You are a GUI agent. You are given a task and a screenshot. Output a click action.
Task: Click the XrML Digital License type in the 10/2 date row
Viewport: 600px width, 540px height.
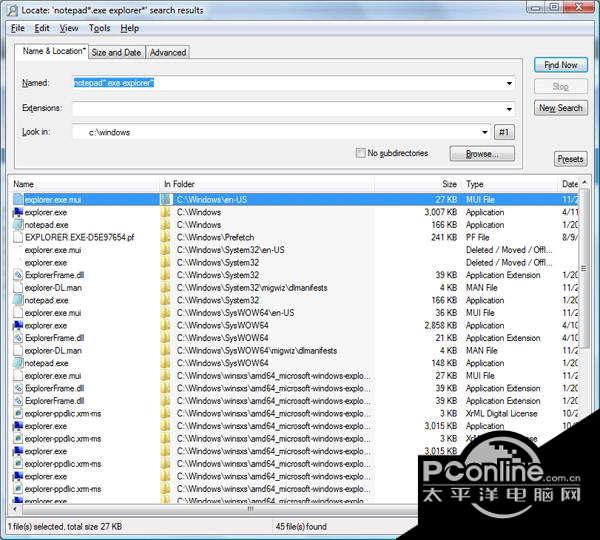[x=502, y=413]
